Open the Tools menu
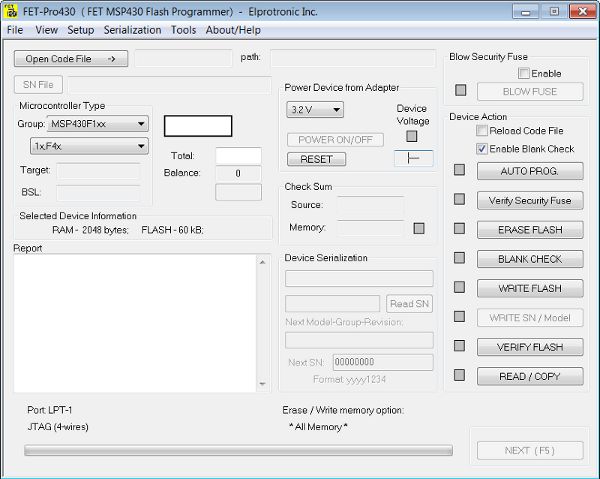Image resolution: width=600 pixels, height=479 pixels. [x=183, y=30]
